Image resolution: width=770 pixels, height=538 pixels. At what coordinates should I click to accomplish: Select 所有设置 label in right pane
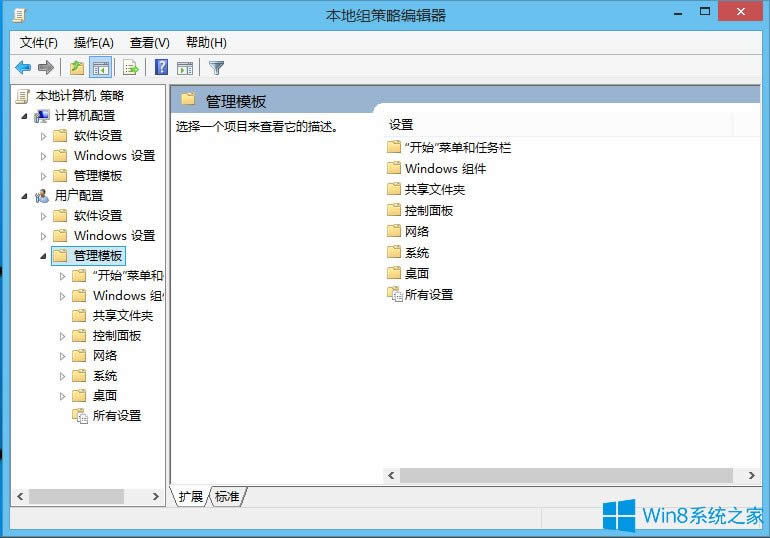click(x=429, y=295)
